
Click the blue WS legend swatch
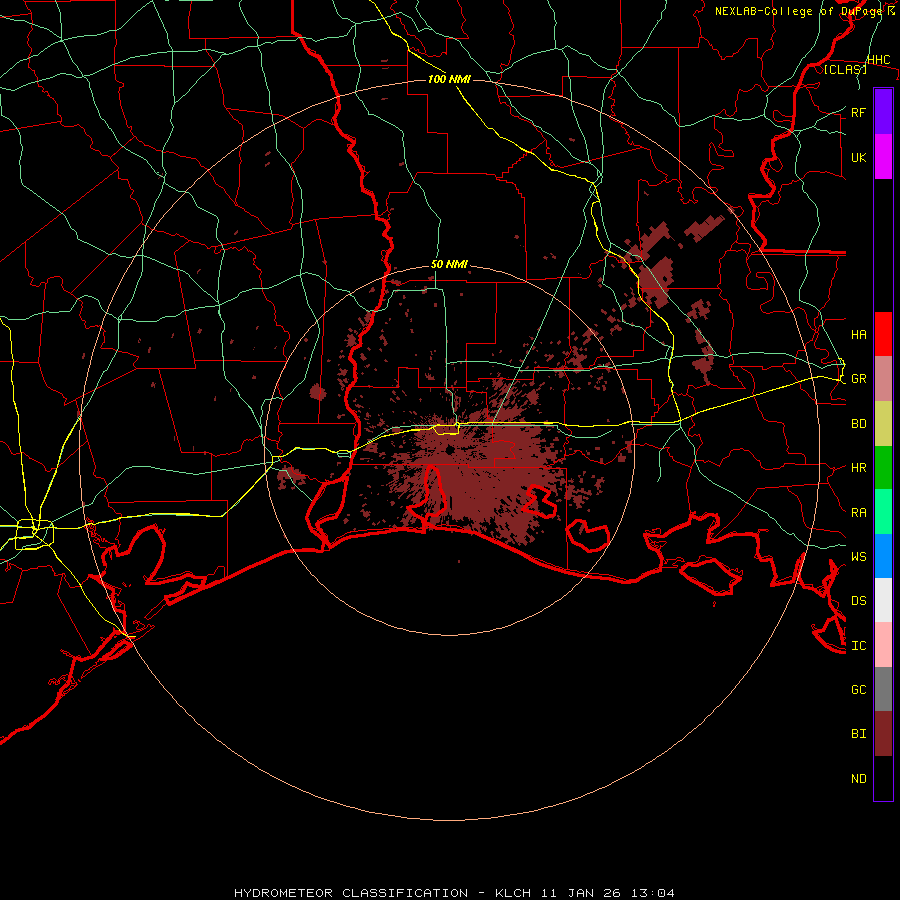883,556
